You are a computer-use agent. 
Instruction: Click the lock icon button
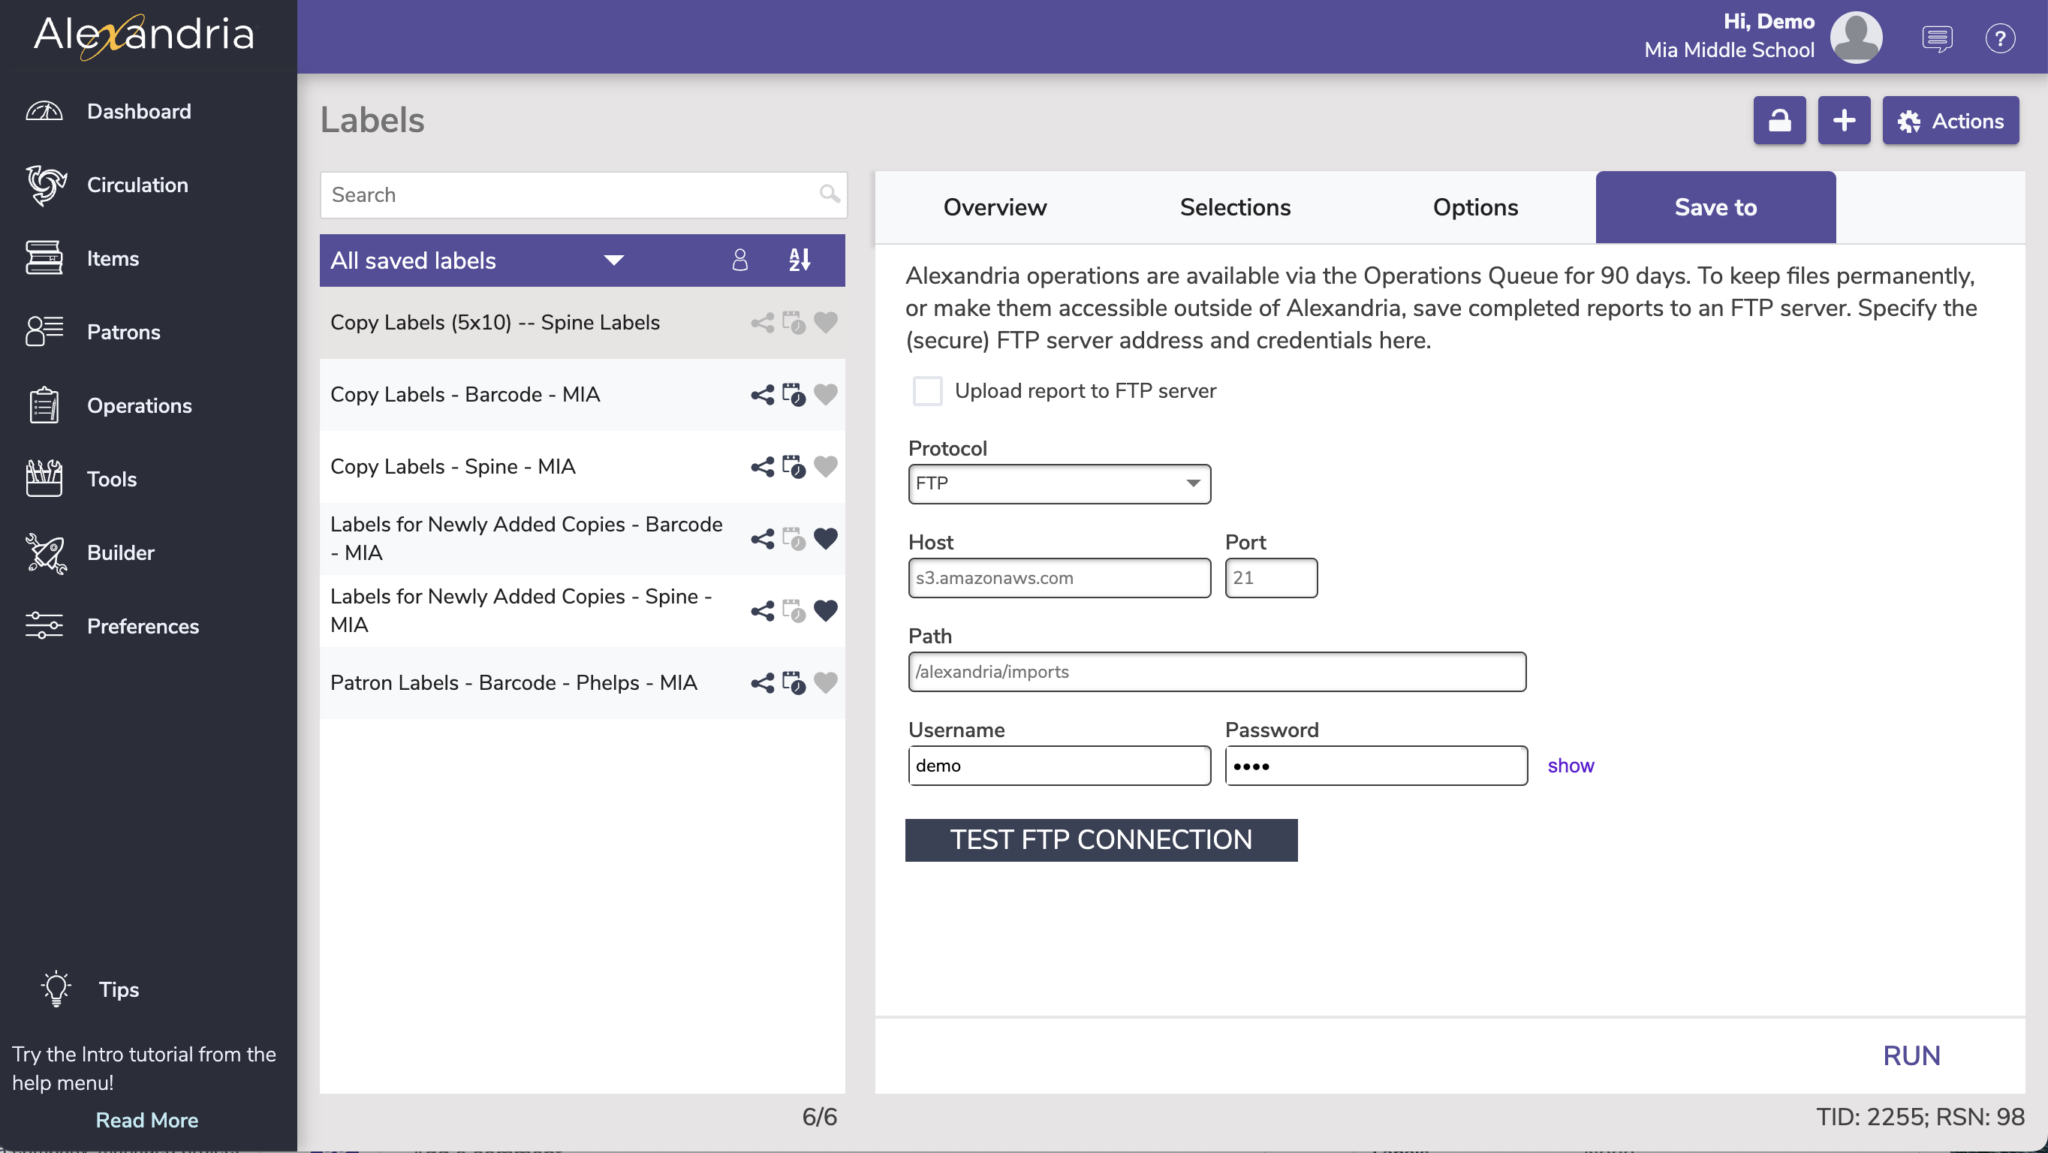[1779, 121]
